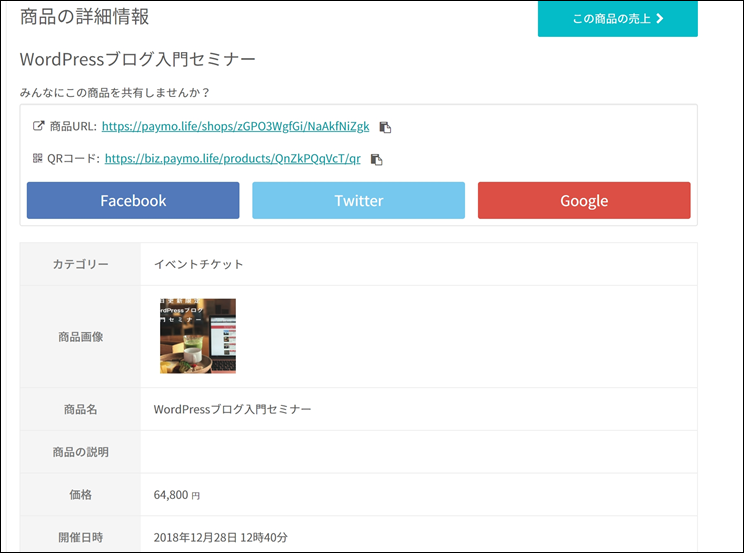Click the みんなにこの商品を共有しませんか？ text
Screen dimensions: 744x553
[x=114, y=93]
